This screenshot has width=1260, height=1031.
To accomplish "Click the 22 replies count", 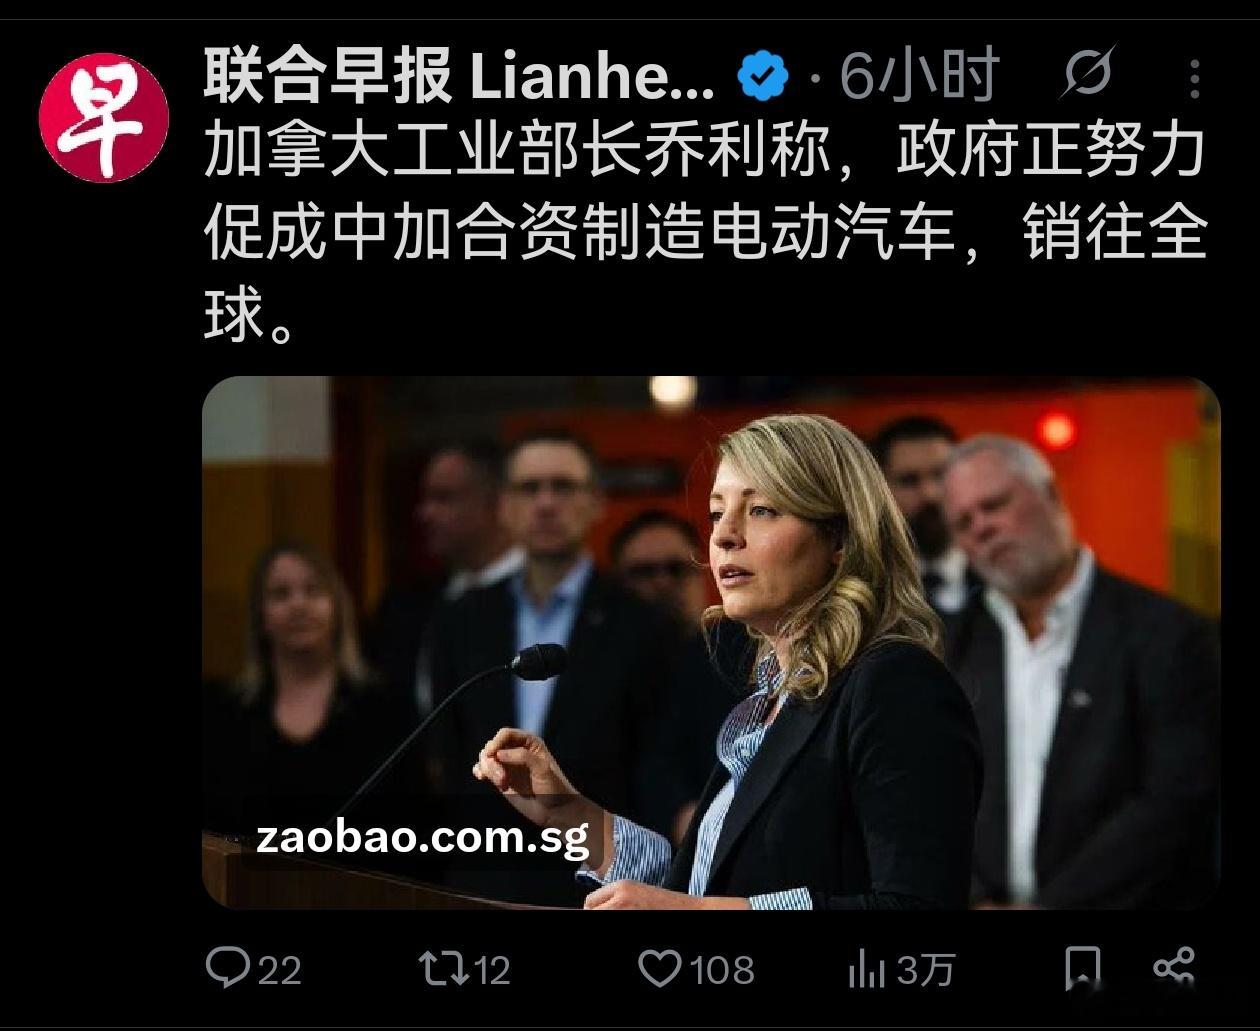I will click(x=279, y=970).
